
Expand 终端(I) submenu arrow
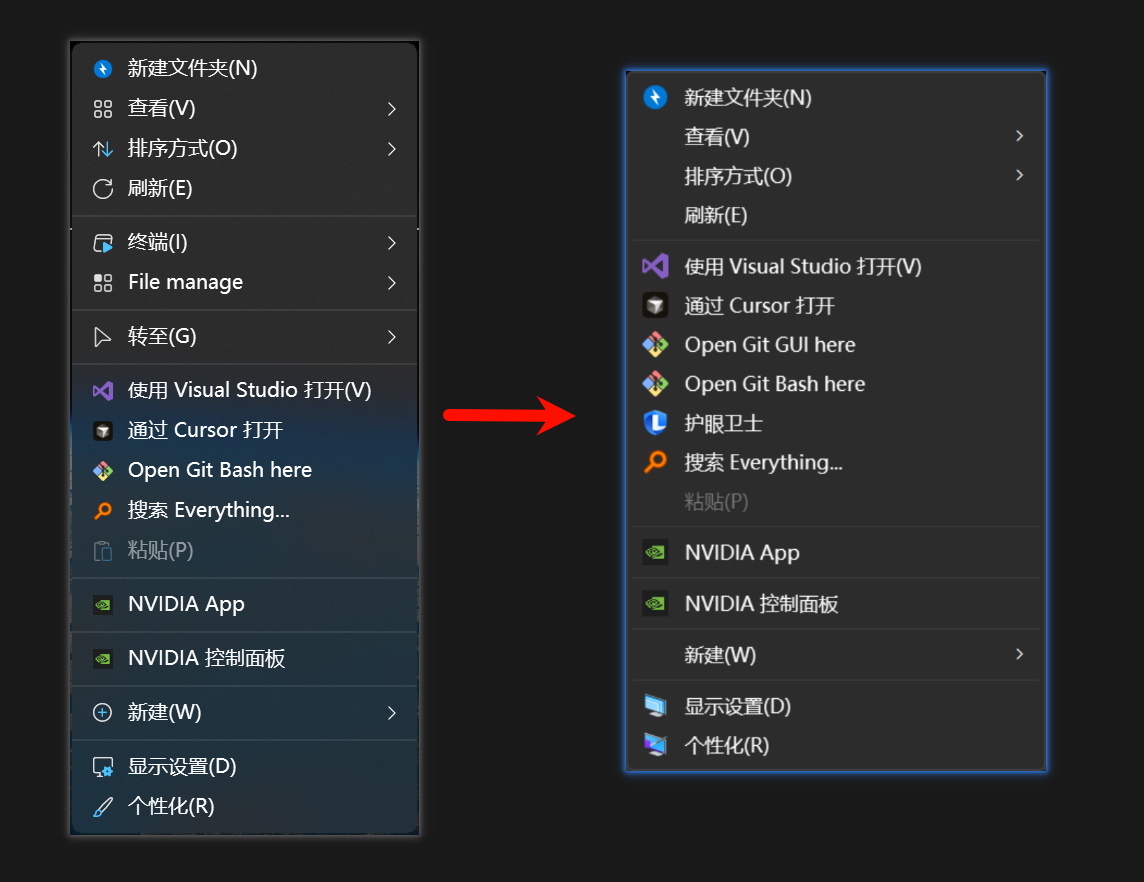[x=392, y=243]
